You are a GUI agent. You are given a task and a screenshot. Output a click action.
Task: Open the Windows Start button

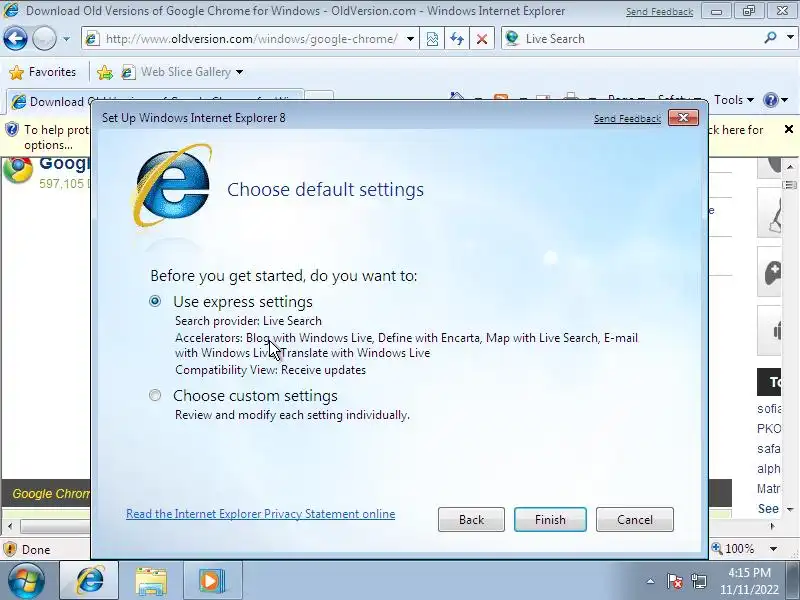tap(26, 581)
